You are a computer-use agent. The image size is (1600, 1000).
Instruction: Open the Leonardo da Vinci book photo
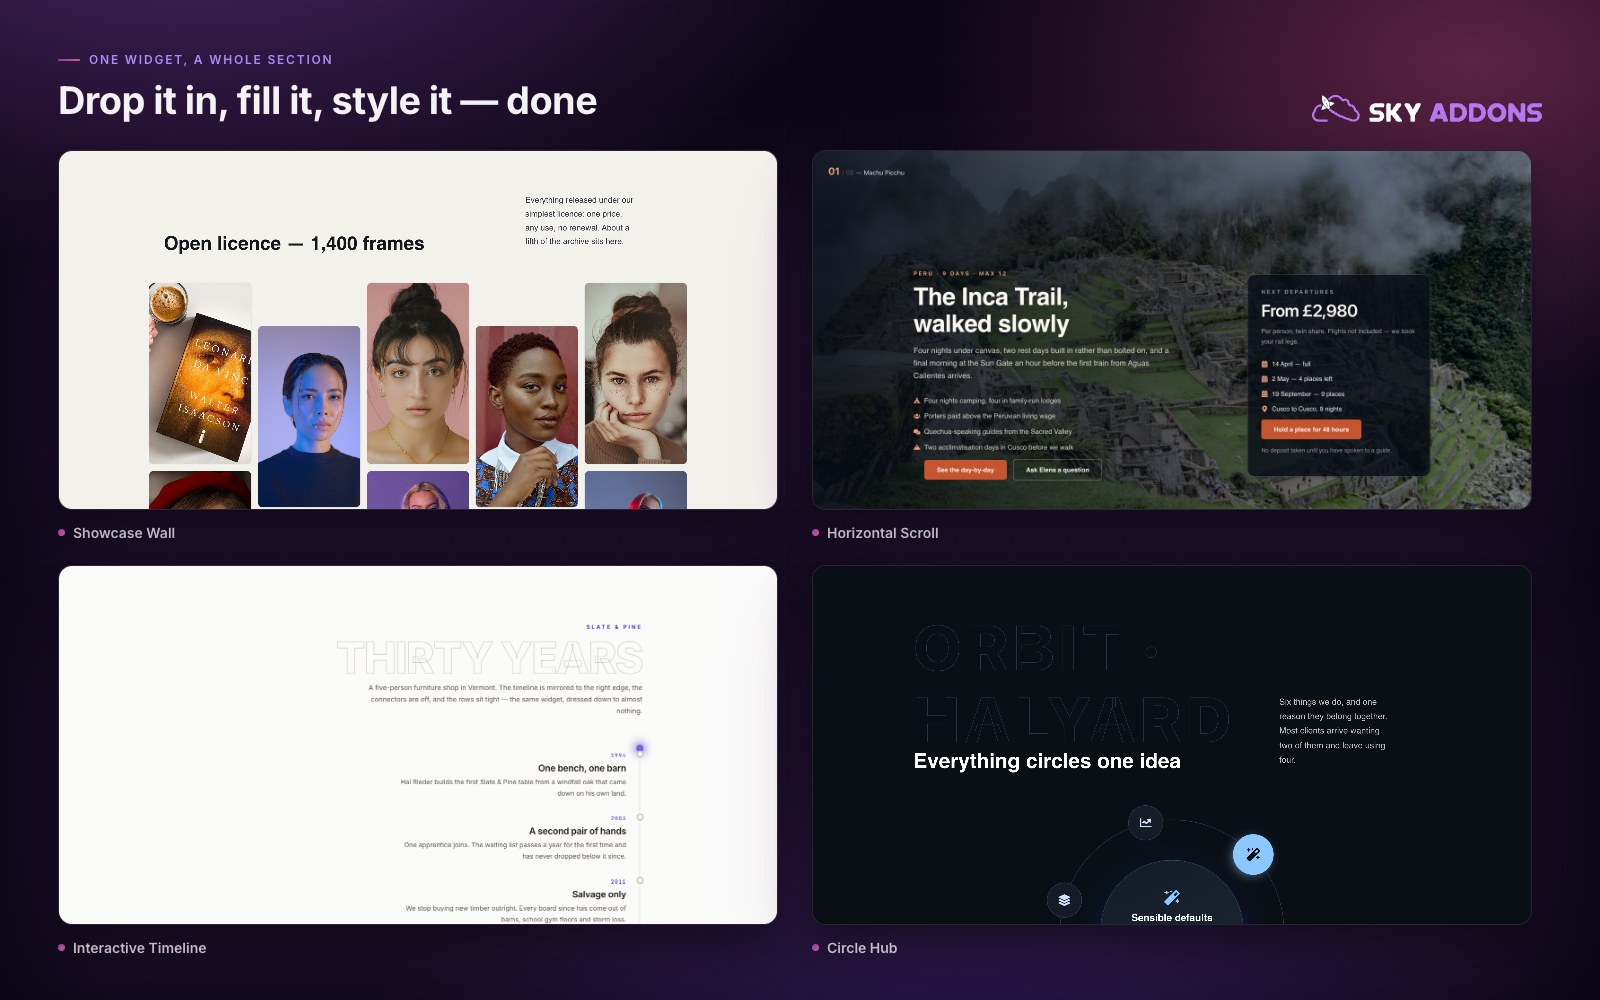pos(200,373)
